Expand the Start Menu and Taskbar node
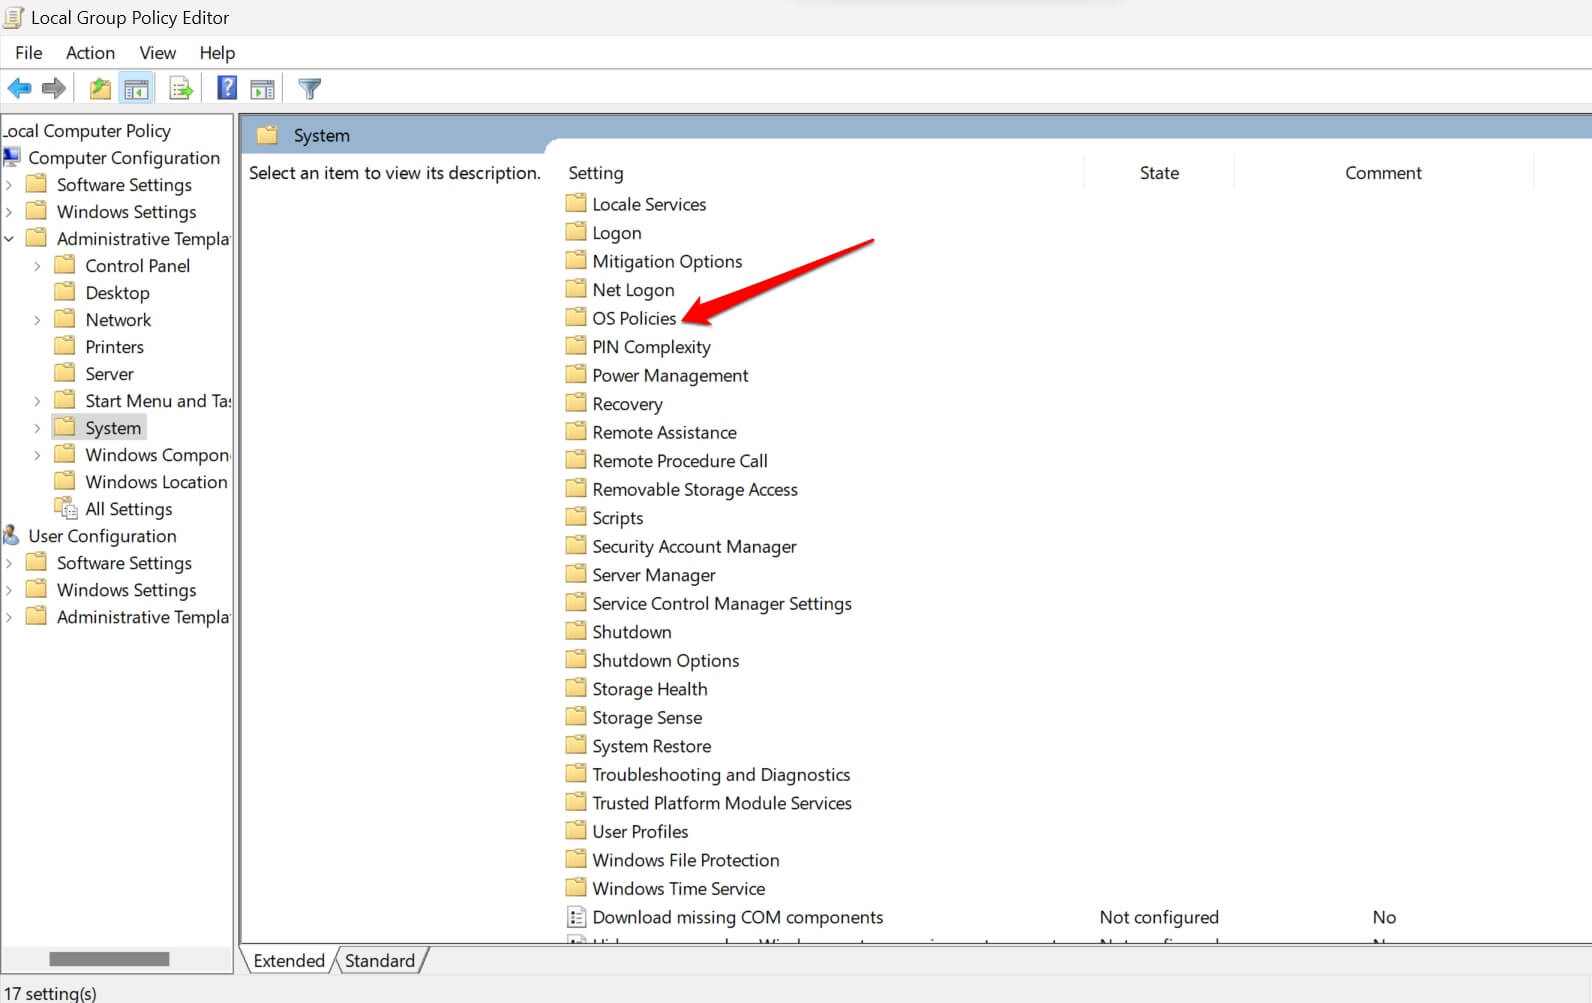Screen dimensions: 1592x1003 coord(38,400)
